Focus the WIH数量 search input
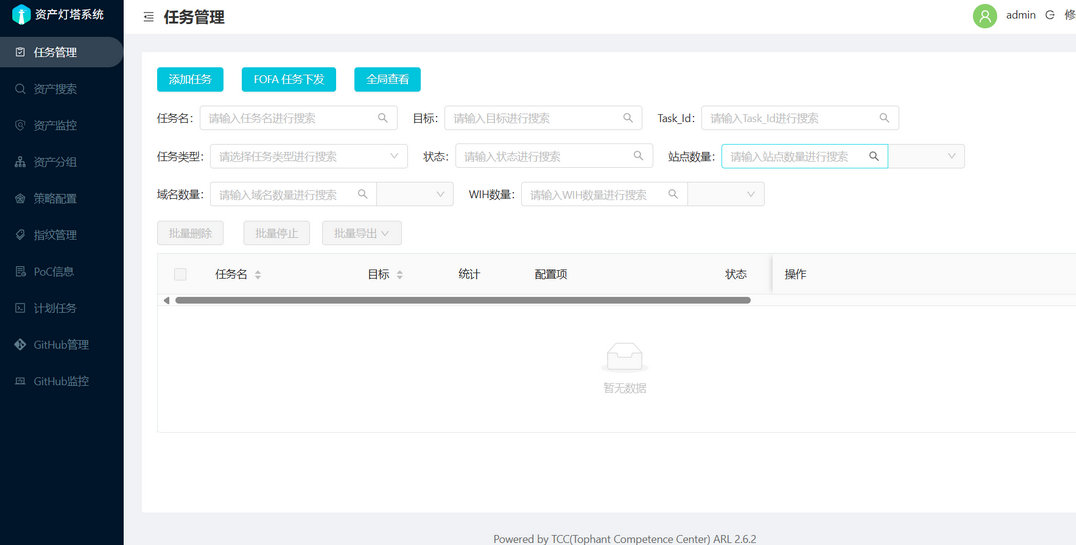Image resolution: width=1076 pixels, height=545 pixels. tap(605, 194)
